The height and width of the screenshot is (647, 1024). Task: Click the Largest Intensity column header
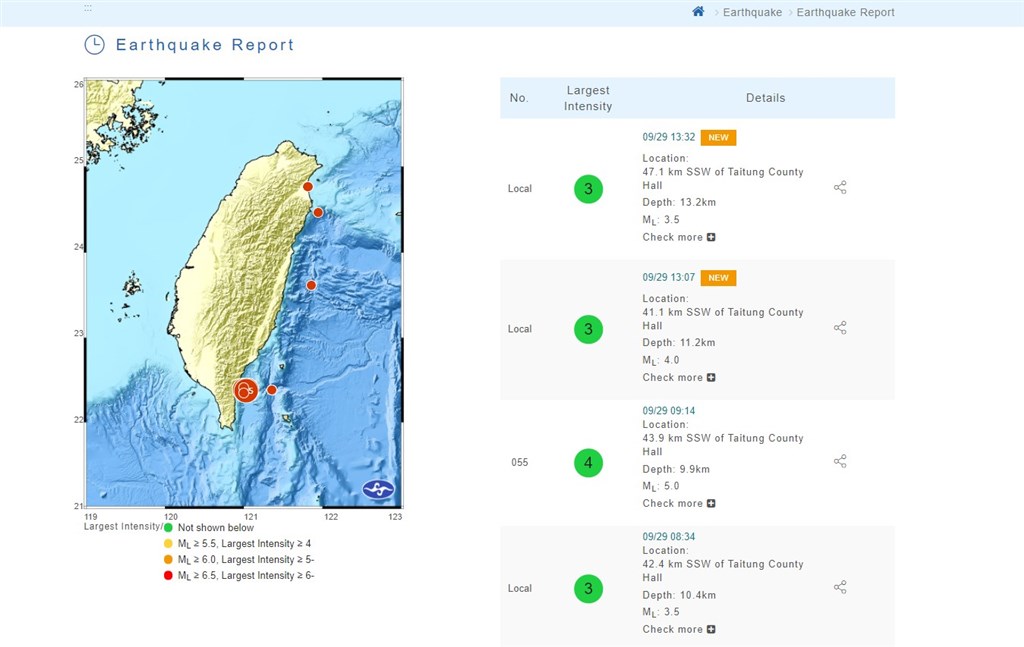point(588,98)
